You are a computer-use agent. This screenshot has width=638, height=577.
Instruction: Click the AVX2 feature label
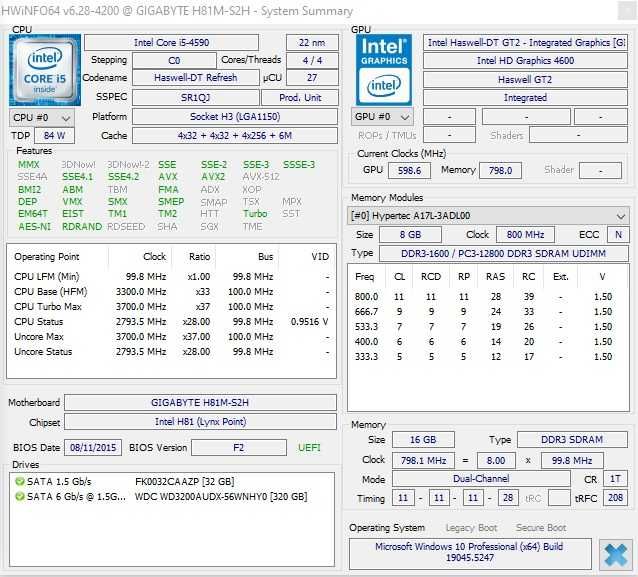(x=213, y=177)
